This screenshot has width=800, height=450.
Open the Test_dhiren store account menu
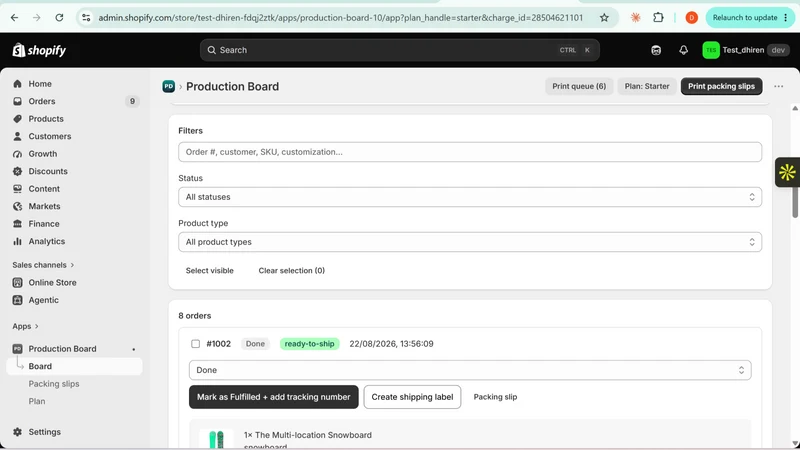point(745,50)
